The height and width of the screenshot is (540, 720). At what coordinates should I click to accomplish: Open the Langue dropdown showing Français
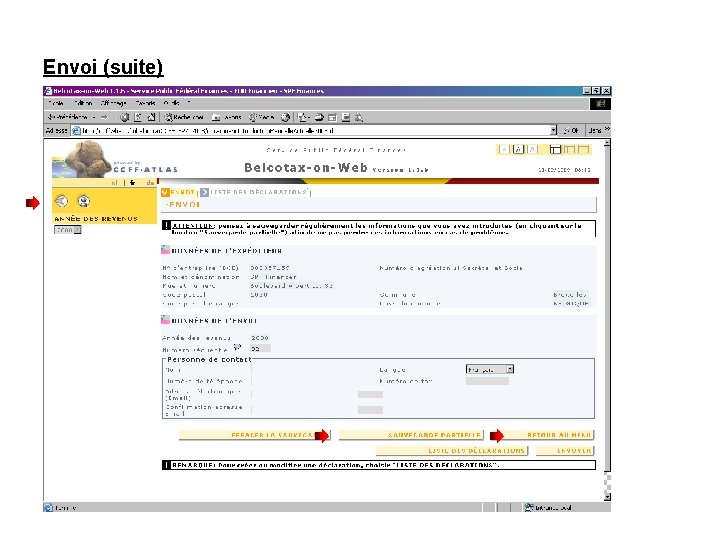489,369
